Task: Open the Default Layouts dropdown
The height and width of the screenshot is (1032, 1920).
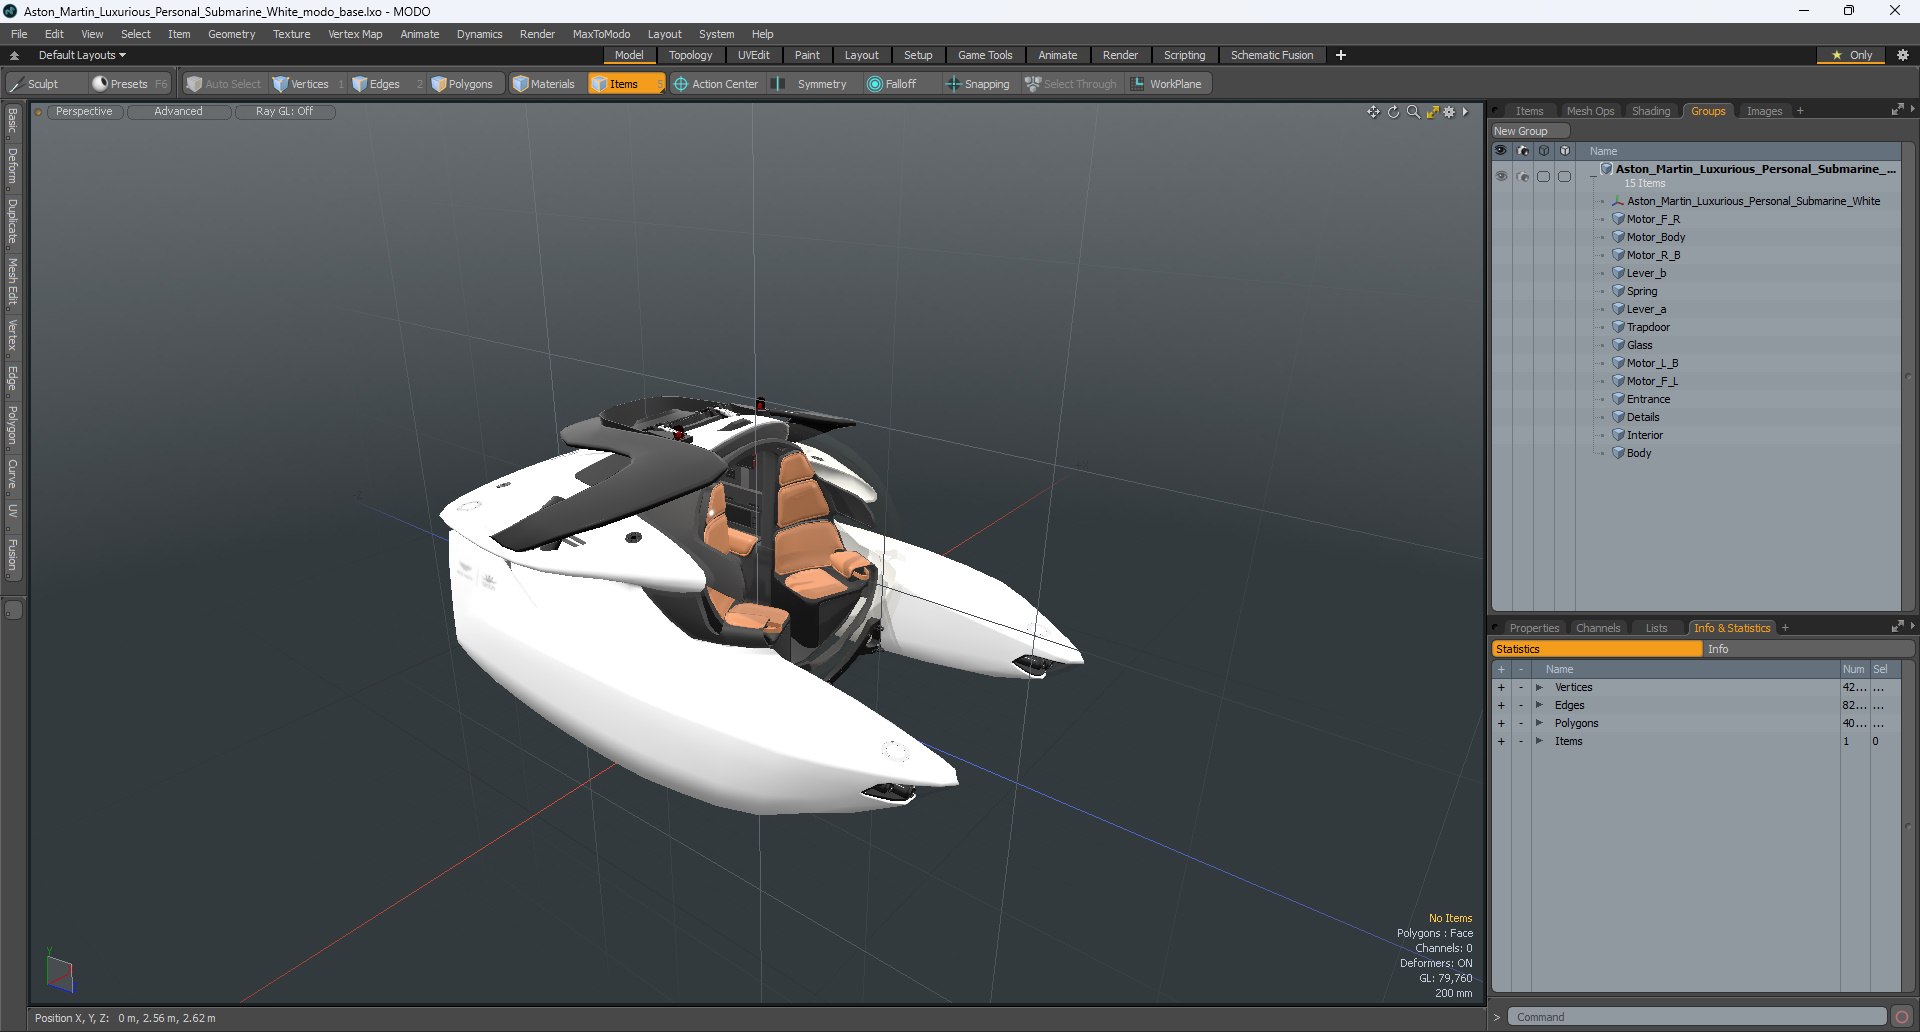Action: click(x=82, y=55)
